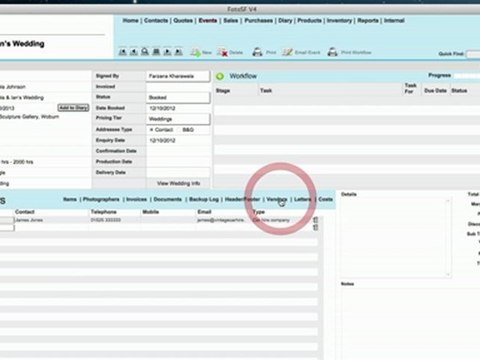This screenshot has width=480, height=360.
Task: Click in the Notes text area
Action: click(x=410, y=323)
